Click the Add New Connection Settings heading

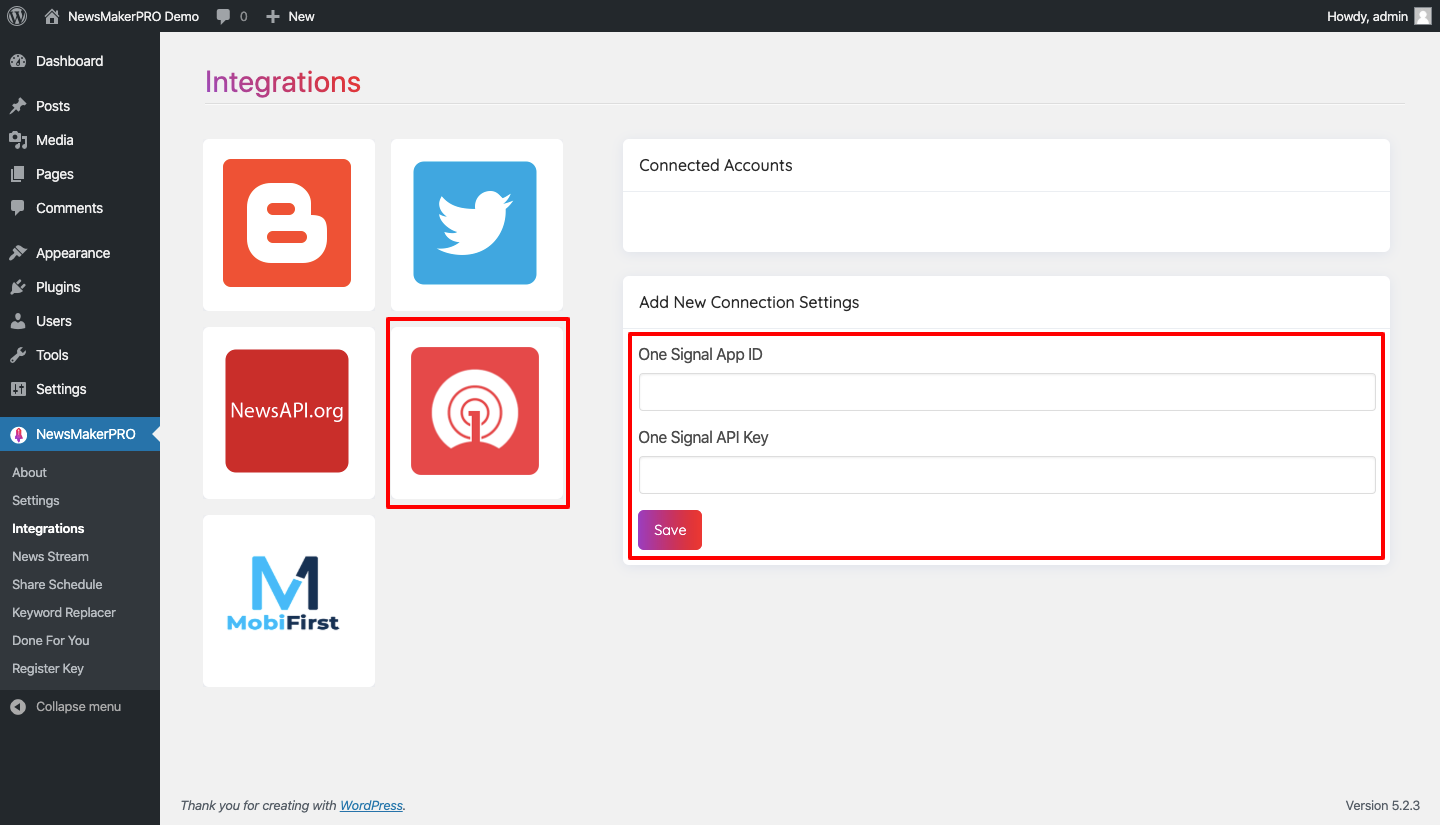(749, 302)
